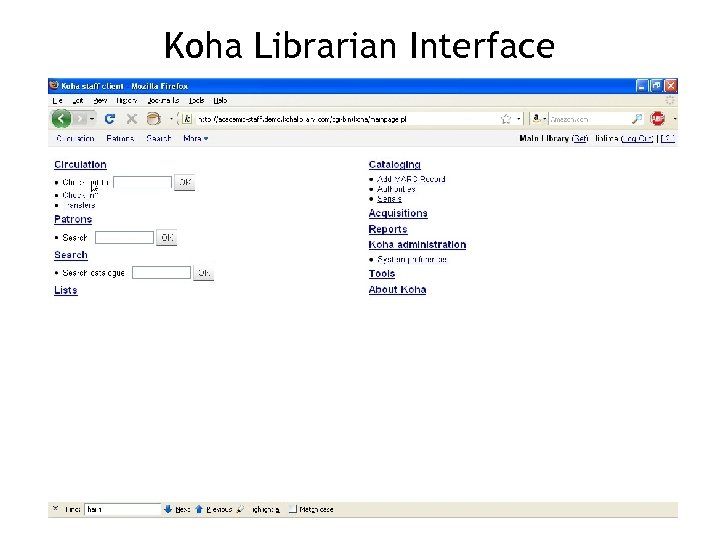Open the History menu
This screenshot has height=540, width=720.
click(126, 100)
